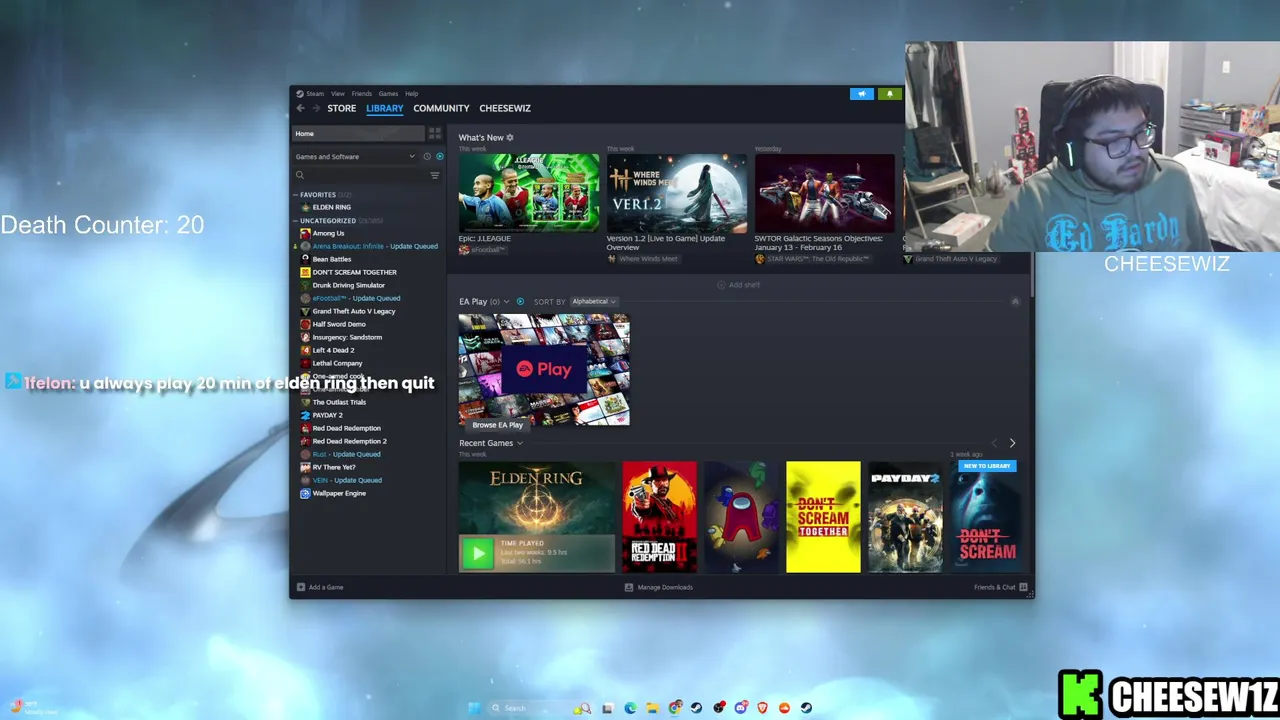
Task: Open Windows Start button on taskbar
Action: pyautogui.click(x=473, y=708)
